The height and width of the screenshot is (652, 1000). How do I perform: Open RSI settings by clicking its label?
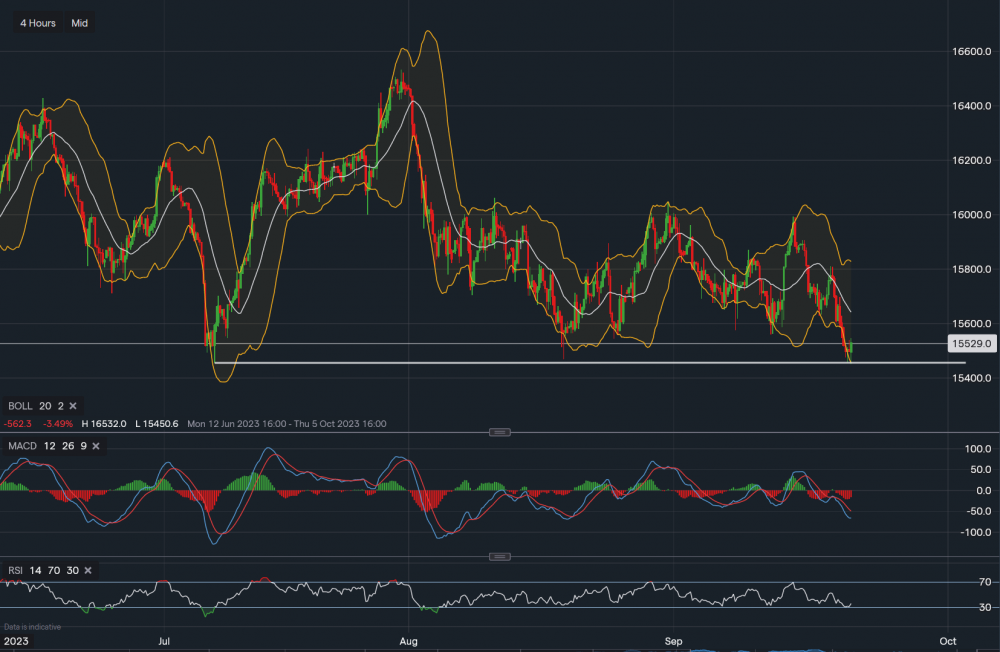point(16,570)
